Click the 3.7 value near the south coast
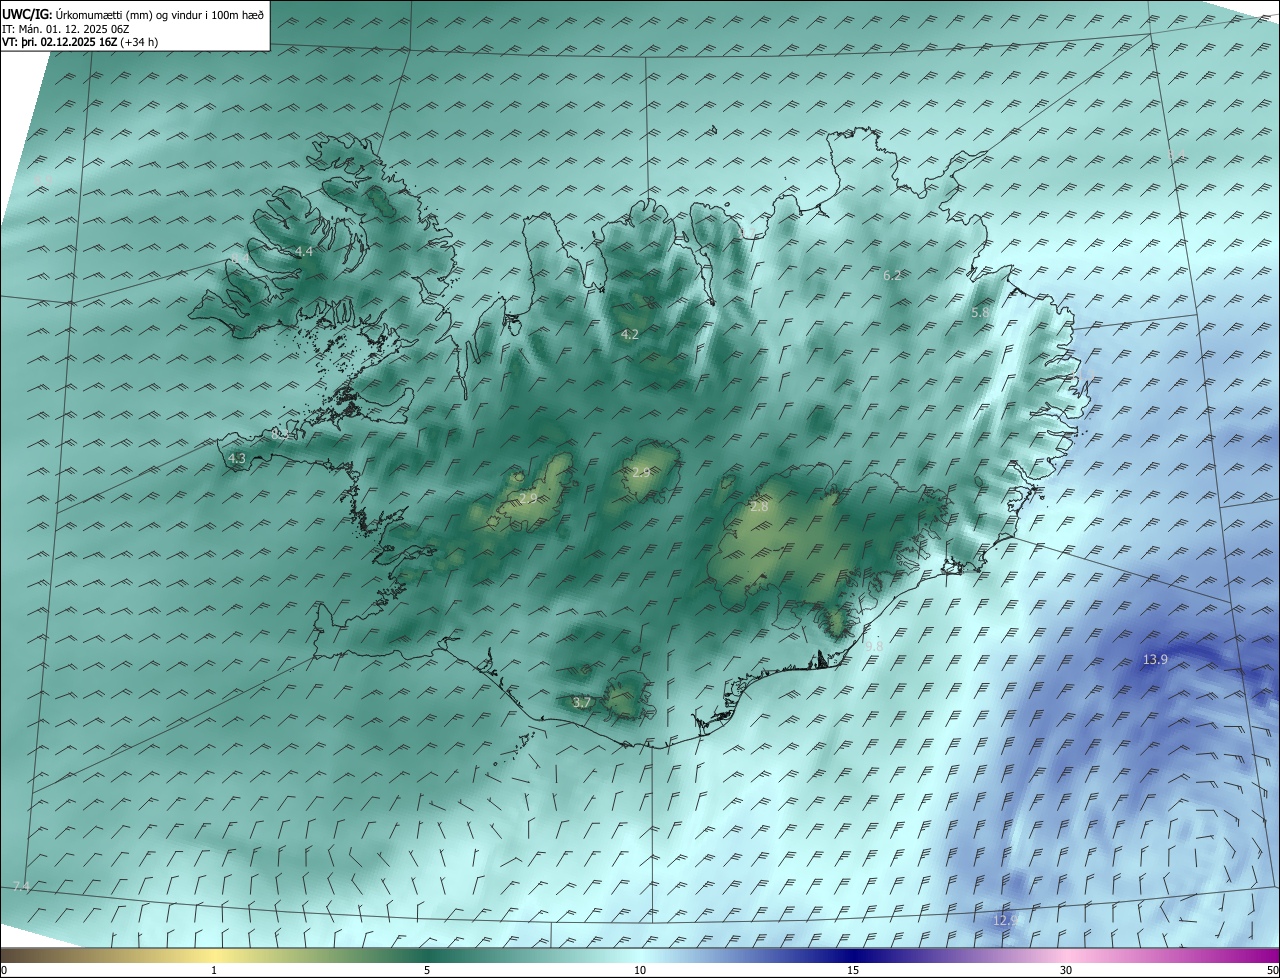The image size is (1280, 978). [x=583, y=703]
